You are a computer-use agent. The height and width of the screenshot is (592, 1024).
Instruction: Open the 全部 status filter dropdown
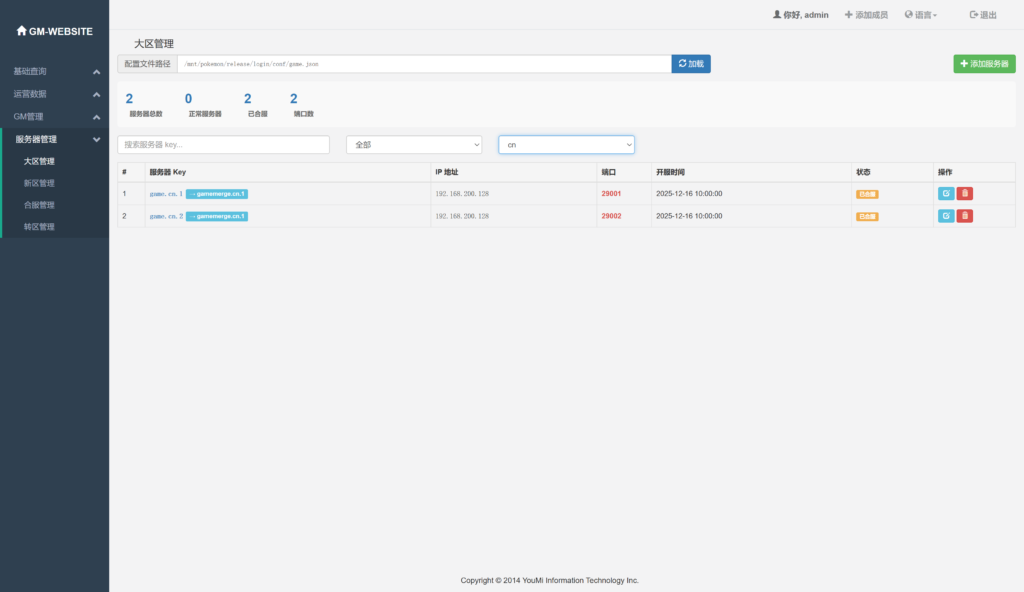coord(414,145)
